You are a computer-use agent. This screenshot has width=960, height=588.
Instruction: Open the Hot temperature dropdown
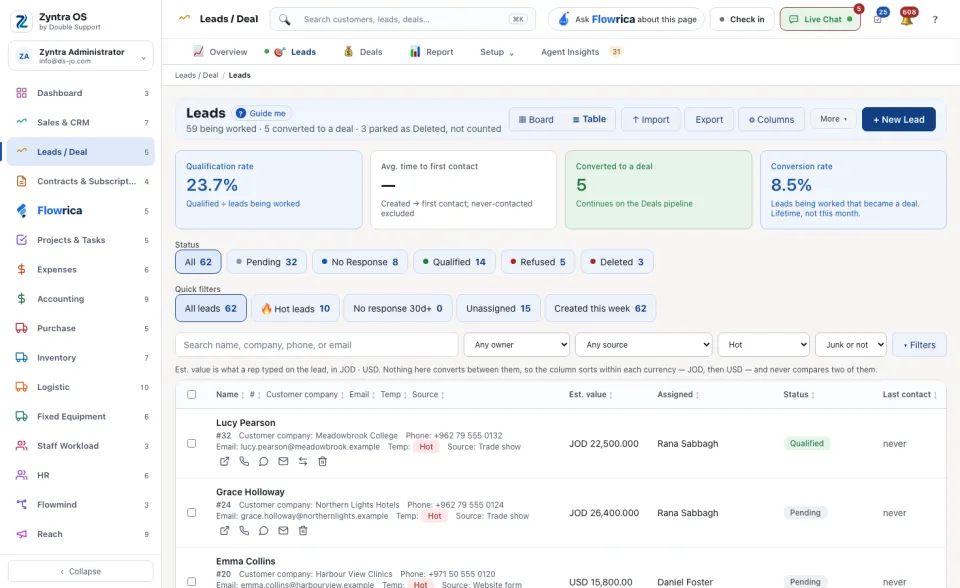(763, 345)
